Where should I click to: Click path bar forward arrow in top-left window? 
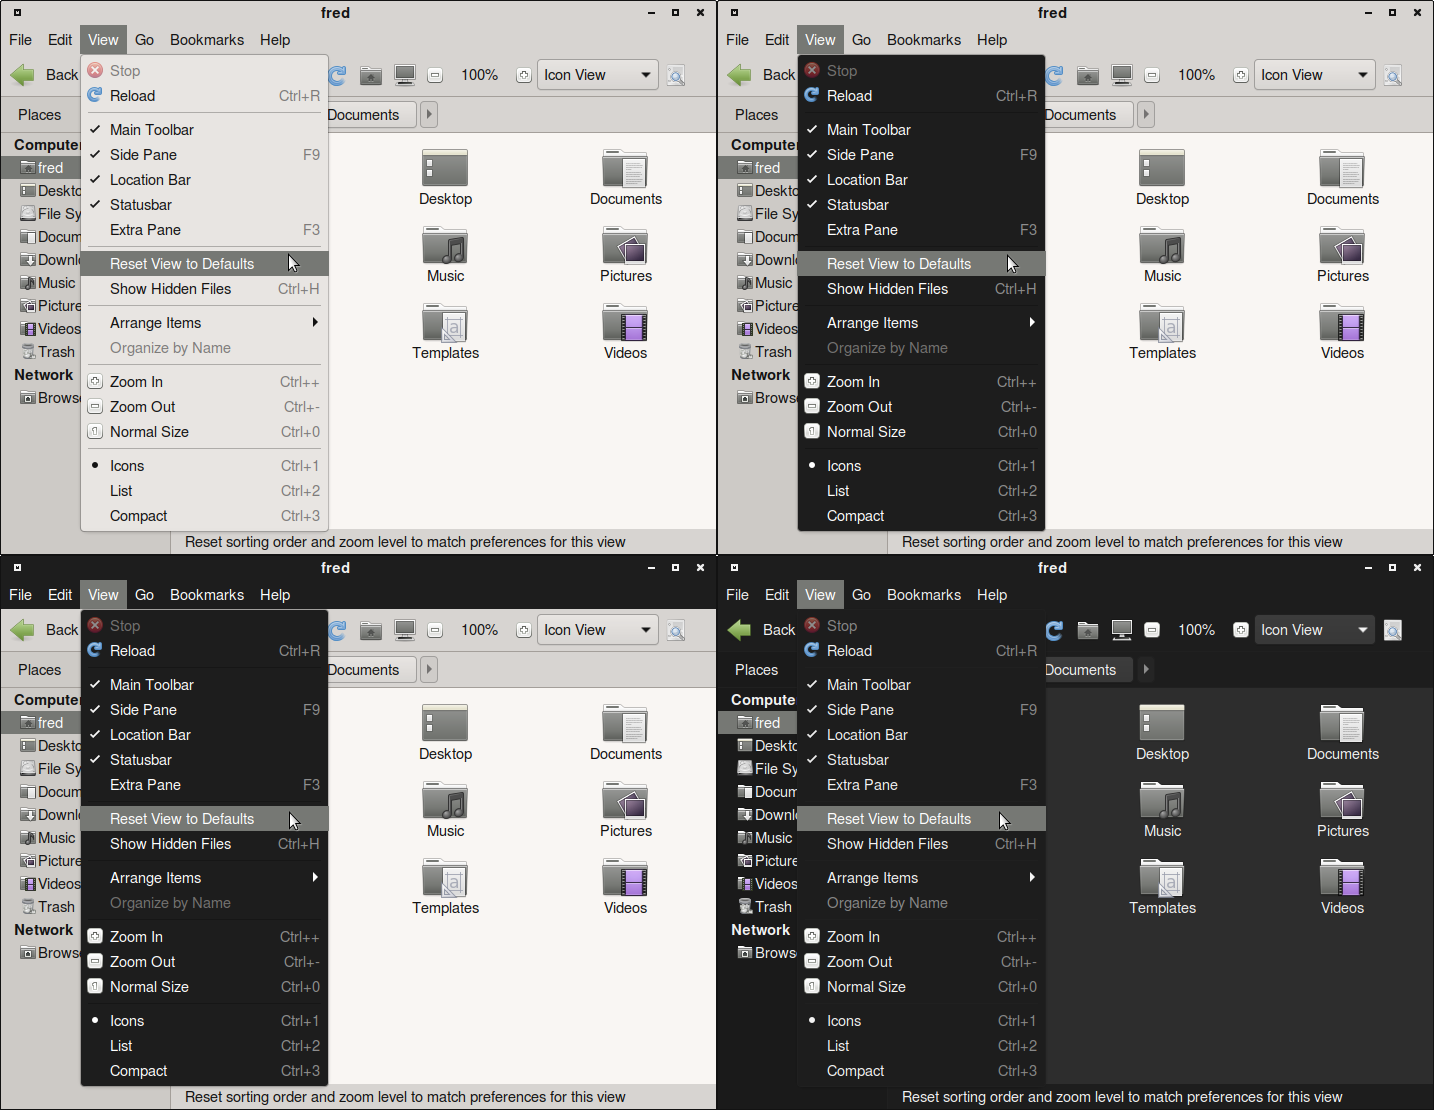[429, 115]
